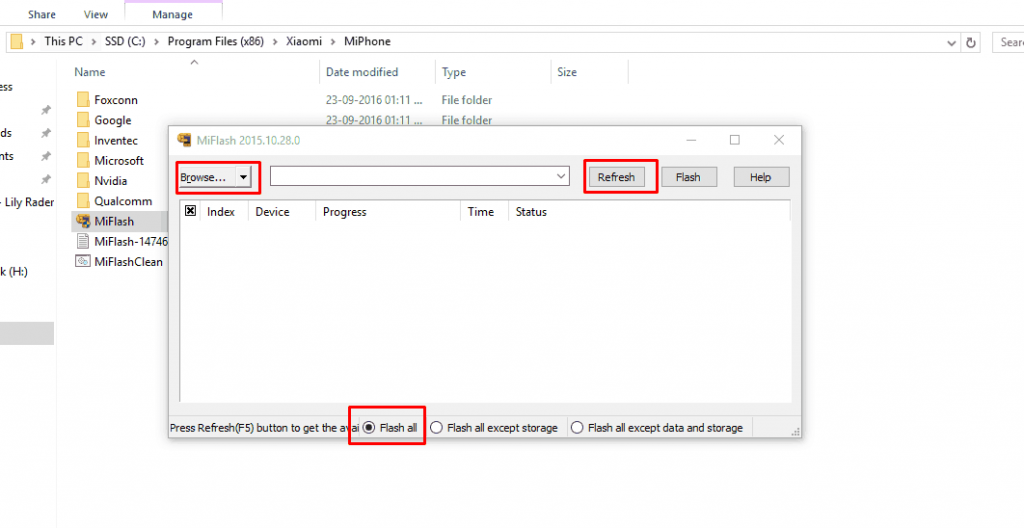Image resolution: width=1024 pixels, height=528 pixels.
Task: Click the MiFlash window title icon
Action: 185,140
